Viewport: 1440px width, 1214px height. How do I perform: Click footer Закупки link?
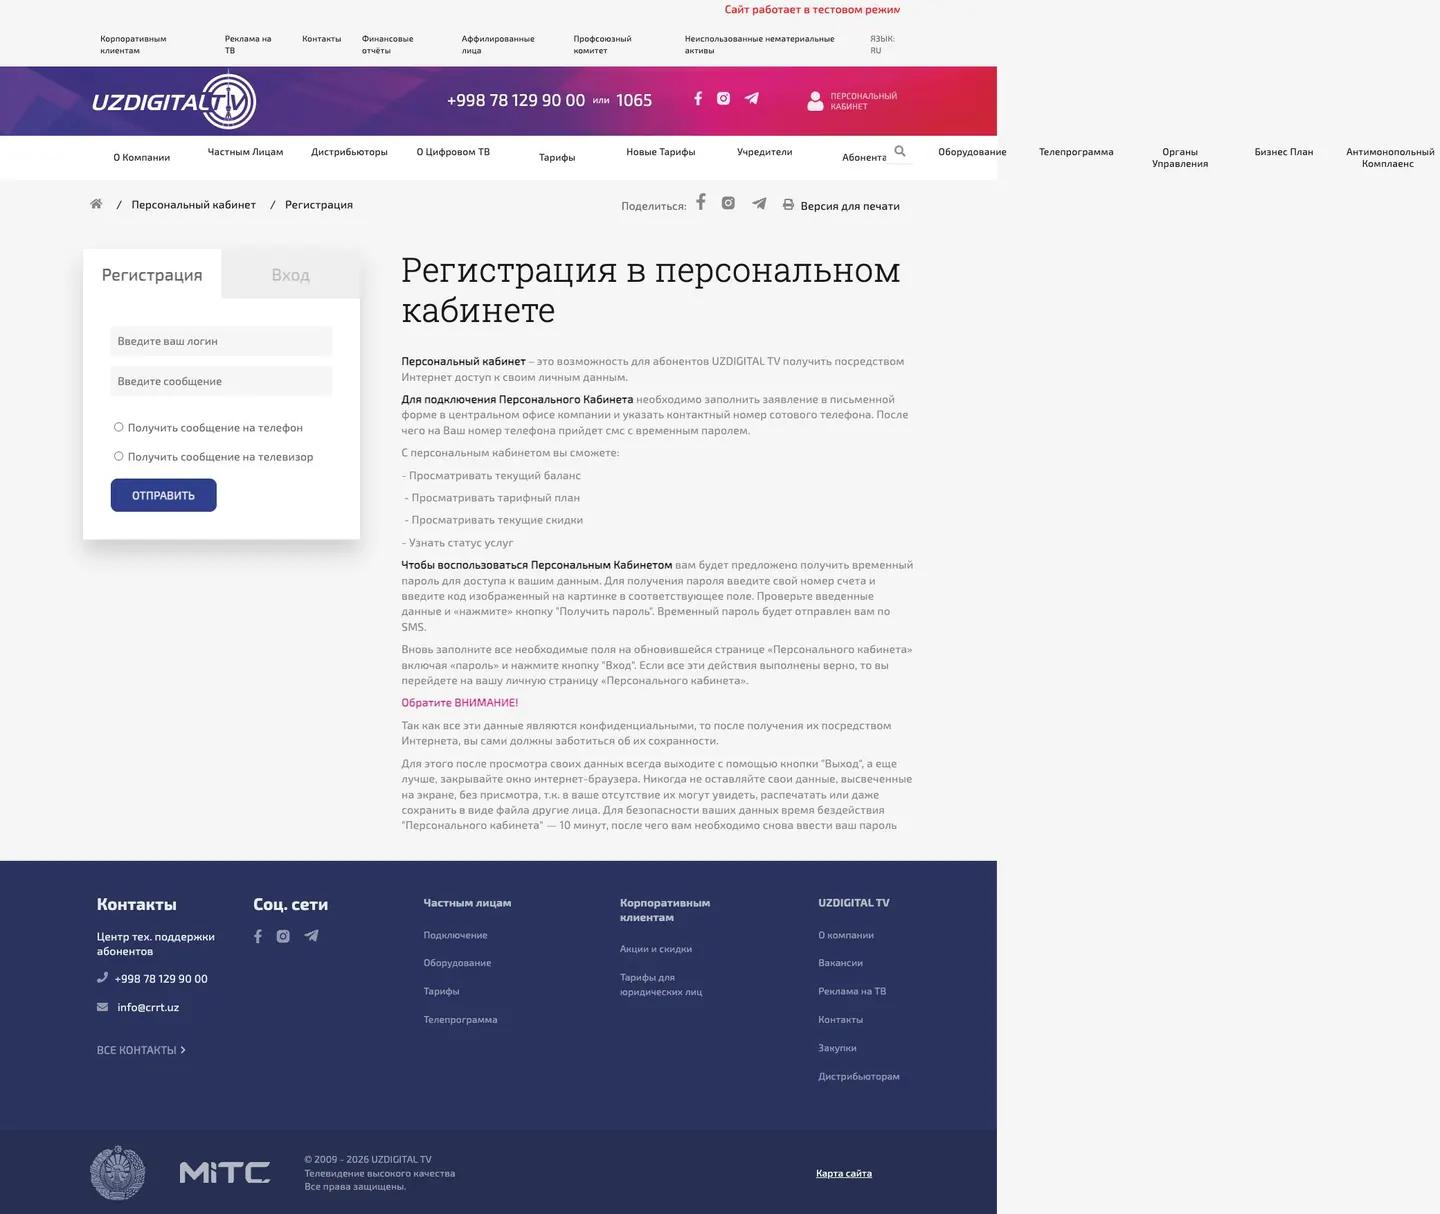coord(838,1048)
